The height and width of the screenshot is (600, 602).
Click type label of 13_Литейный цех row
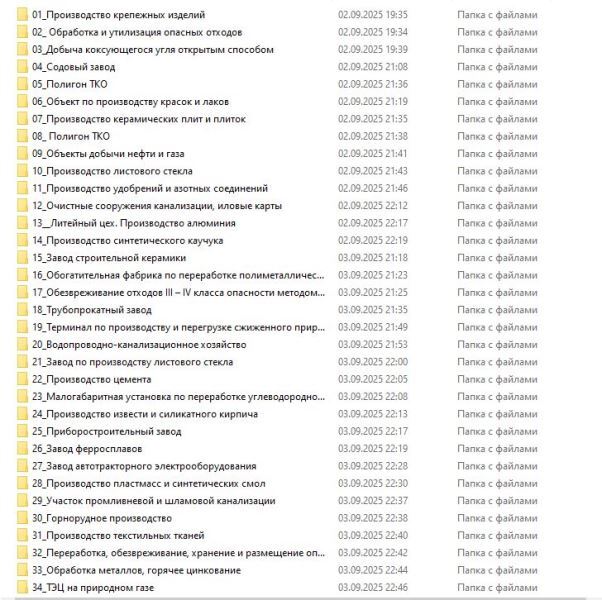pyautogui.click(x=497, y=223)
